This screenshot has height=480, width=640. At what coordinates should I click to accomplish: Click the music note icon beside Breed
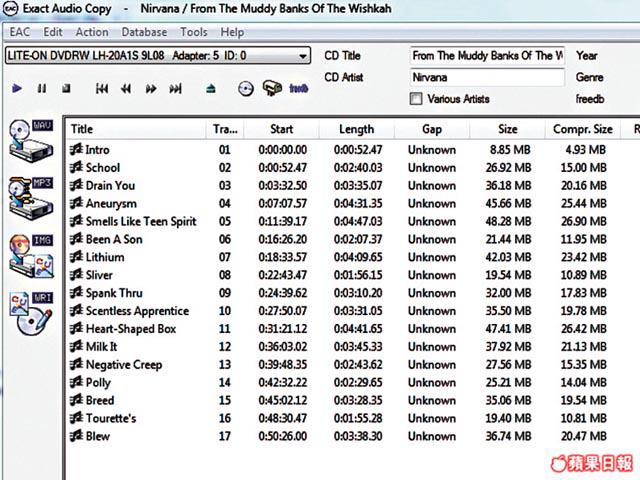pyautogui.click(x=76, y=400)
